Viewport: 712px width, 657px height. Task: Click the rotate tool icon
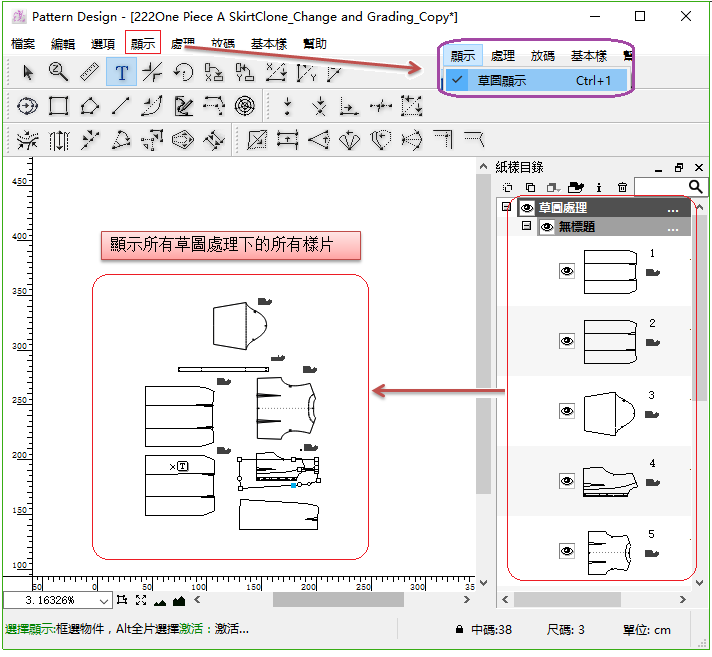click(183, 72)
